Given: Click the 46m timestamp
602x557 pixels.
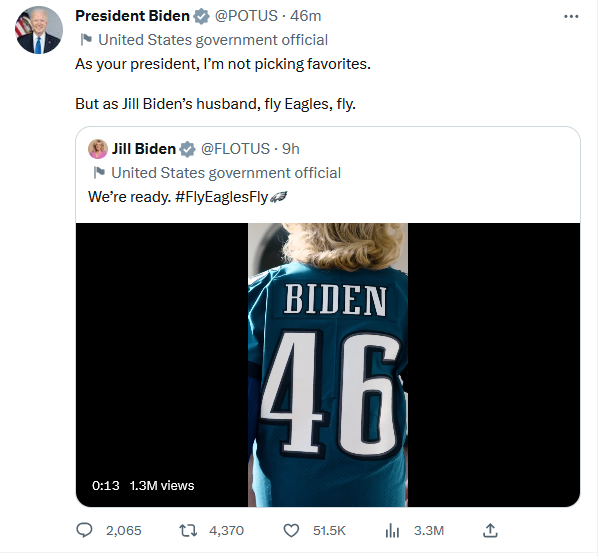Looking at the screenshot, I should pyautogui.click(x=306, y=16).
